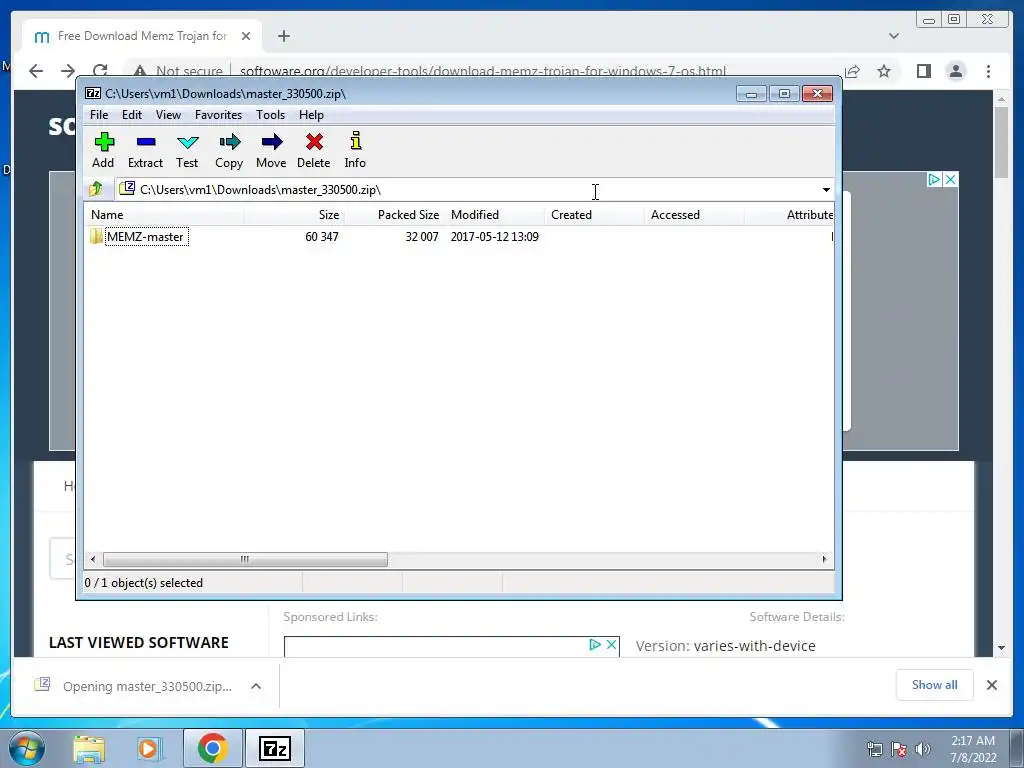
Task: Open a new Chrome tab
Action: click(x=283, y=36)
